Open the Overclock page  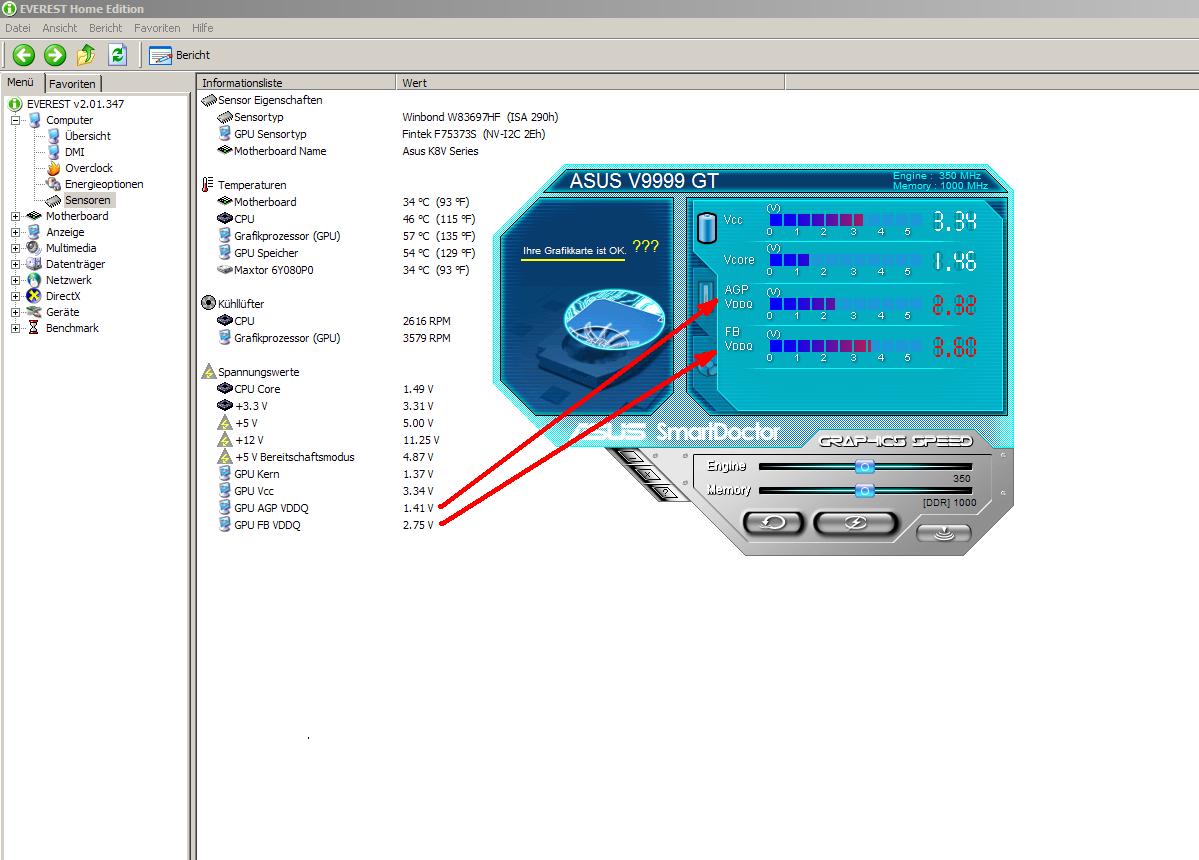pos(89,168)
